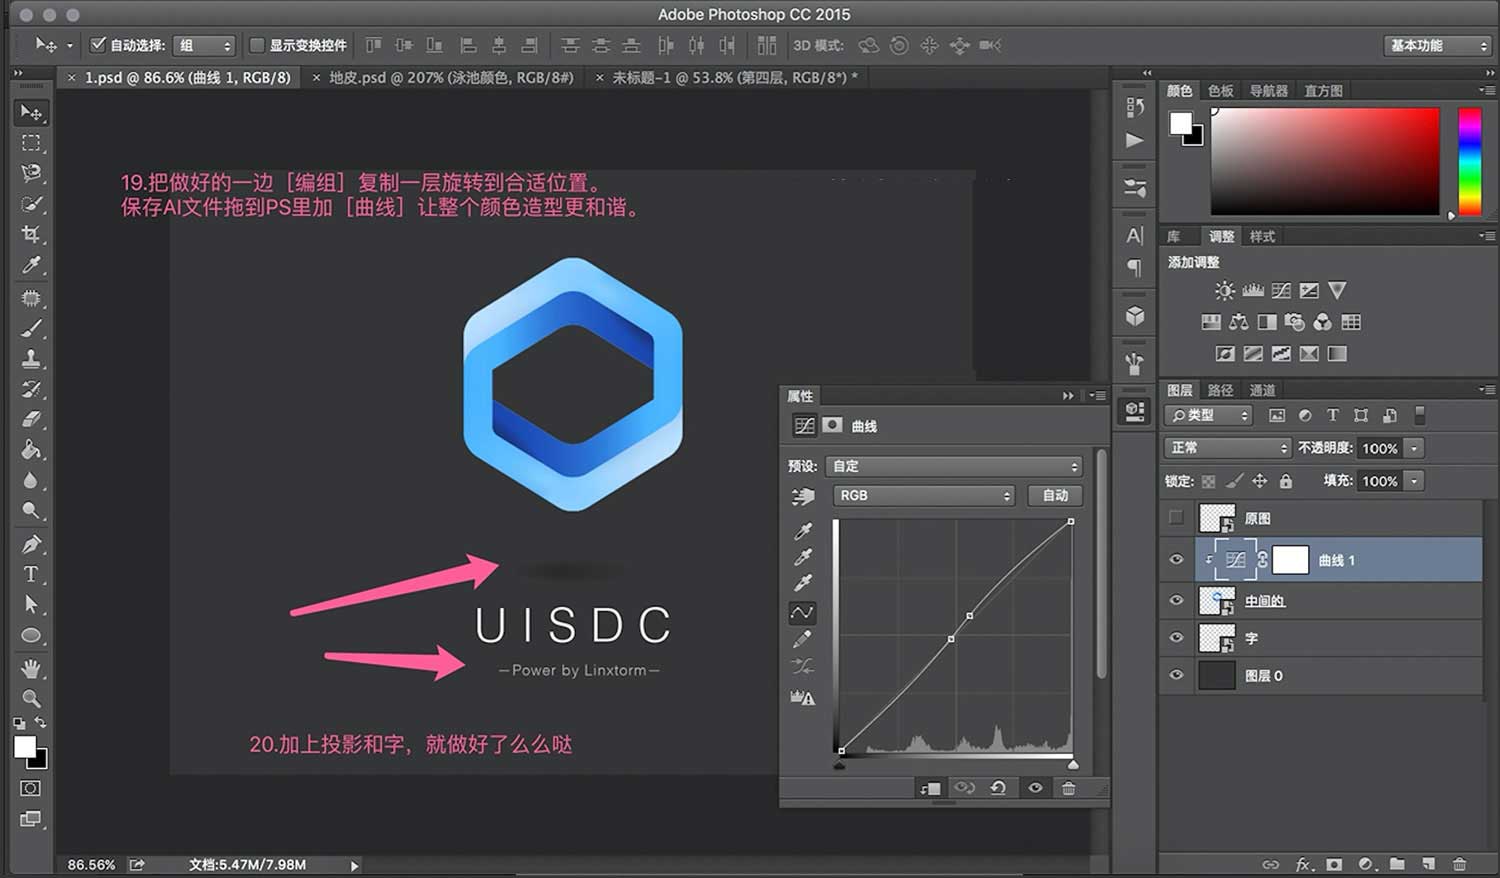Open the 导航器 panel tab

[x=1268, y=90]
